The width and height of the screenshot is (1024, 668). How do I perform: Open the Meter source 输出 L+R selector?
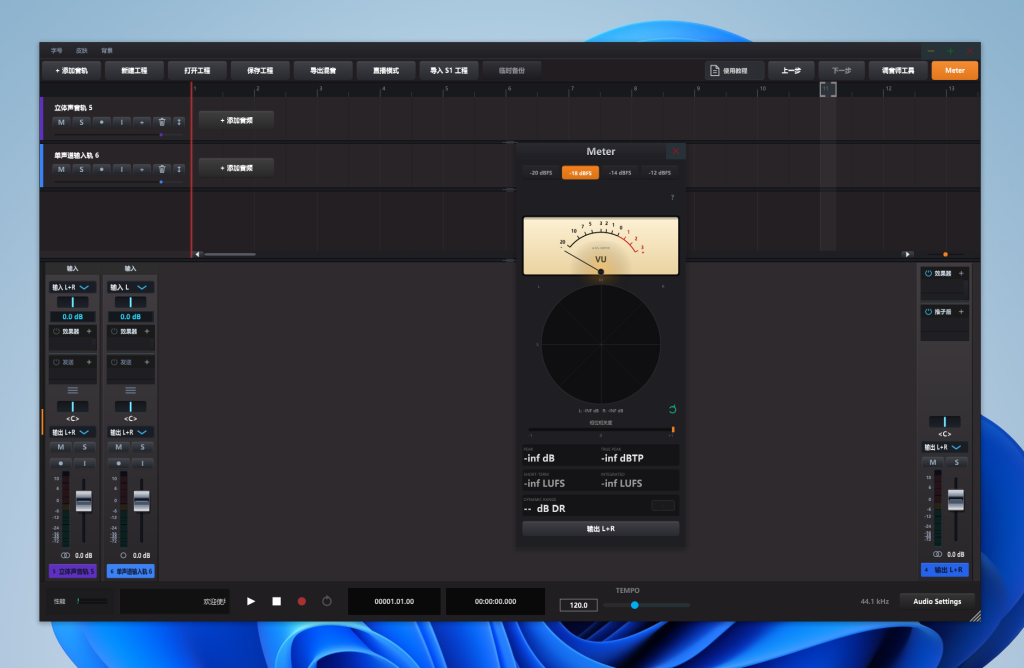pos(601,529)
